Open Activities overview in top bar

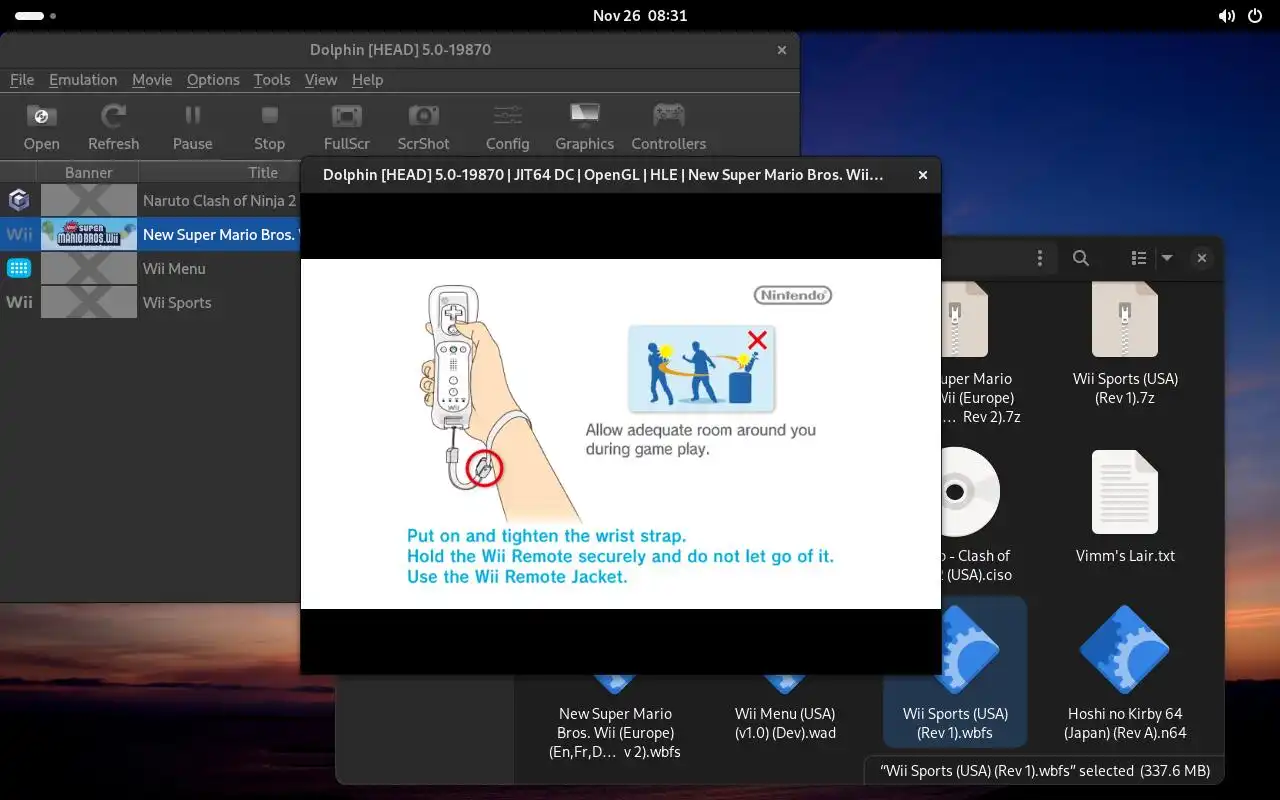point(35,16)
